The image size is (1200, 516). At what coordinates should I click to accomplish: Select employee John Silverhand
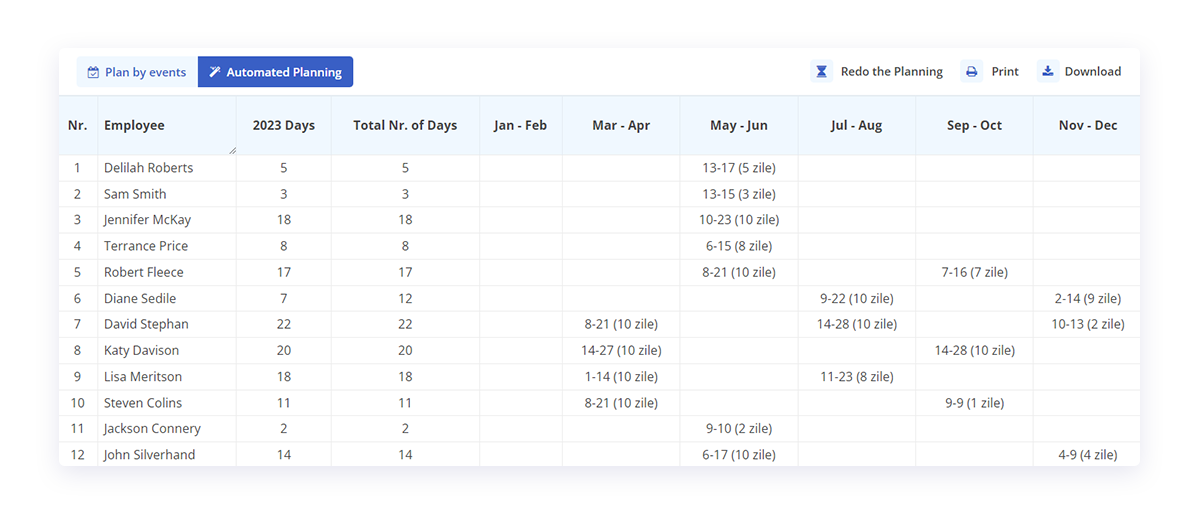pyautogui.click(x=150, y=454)
